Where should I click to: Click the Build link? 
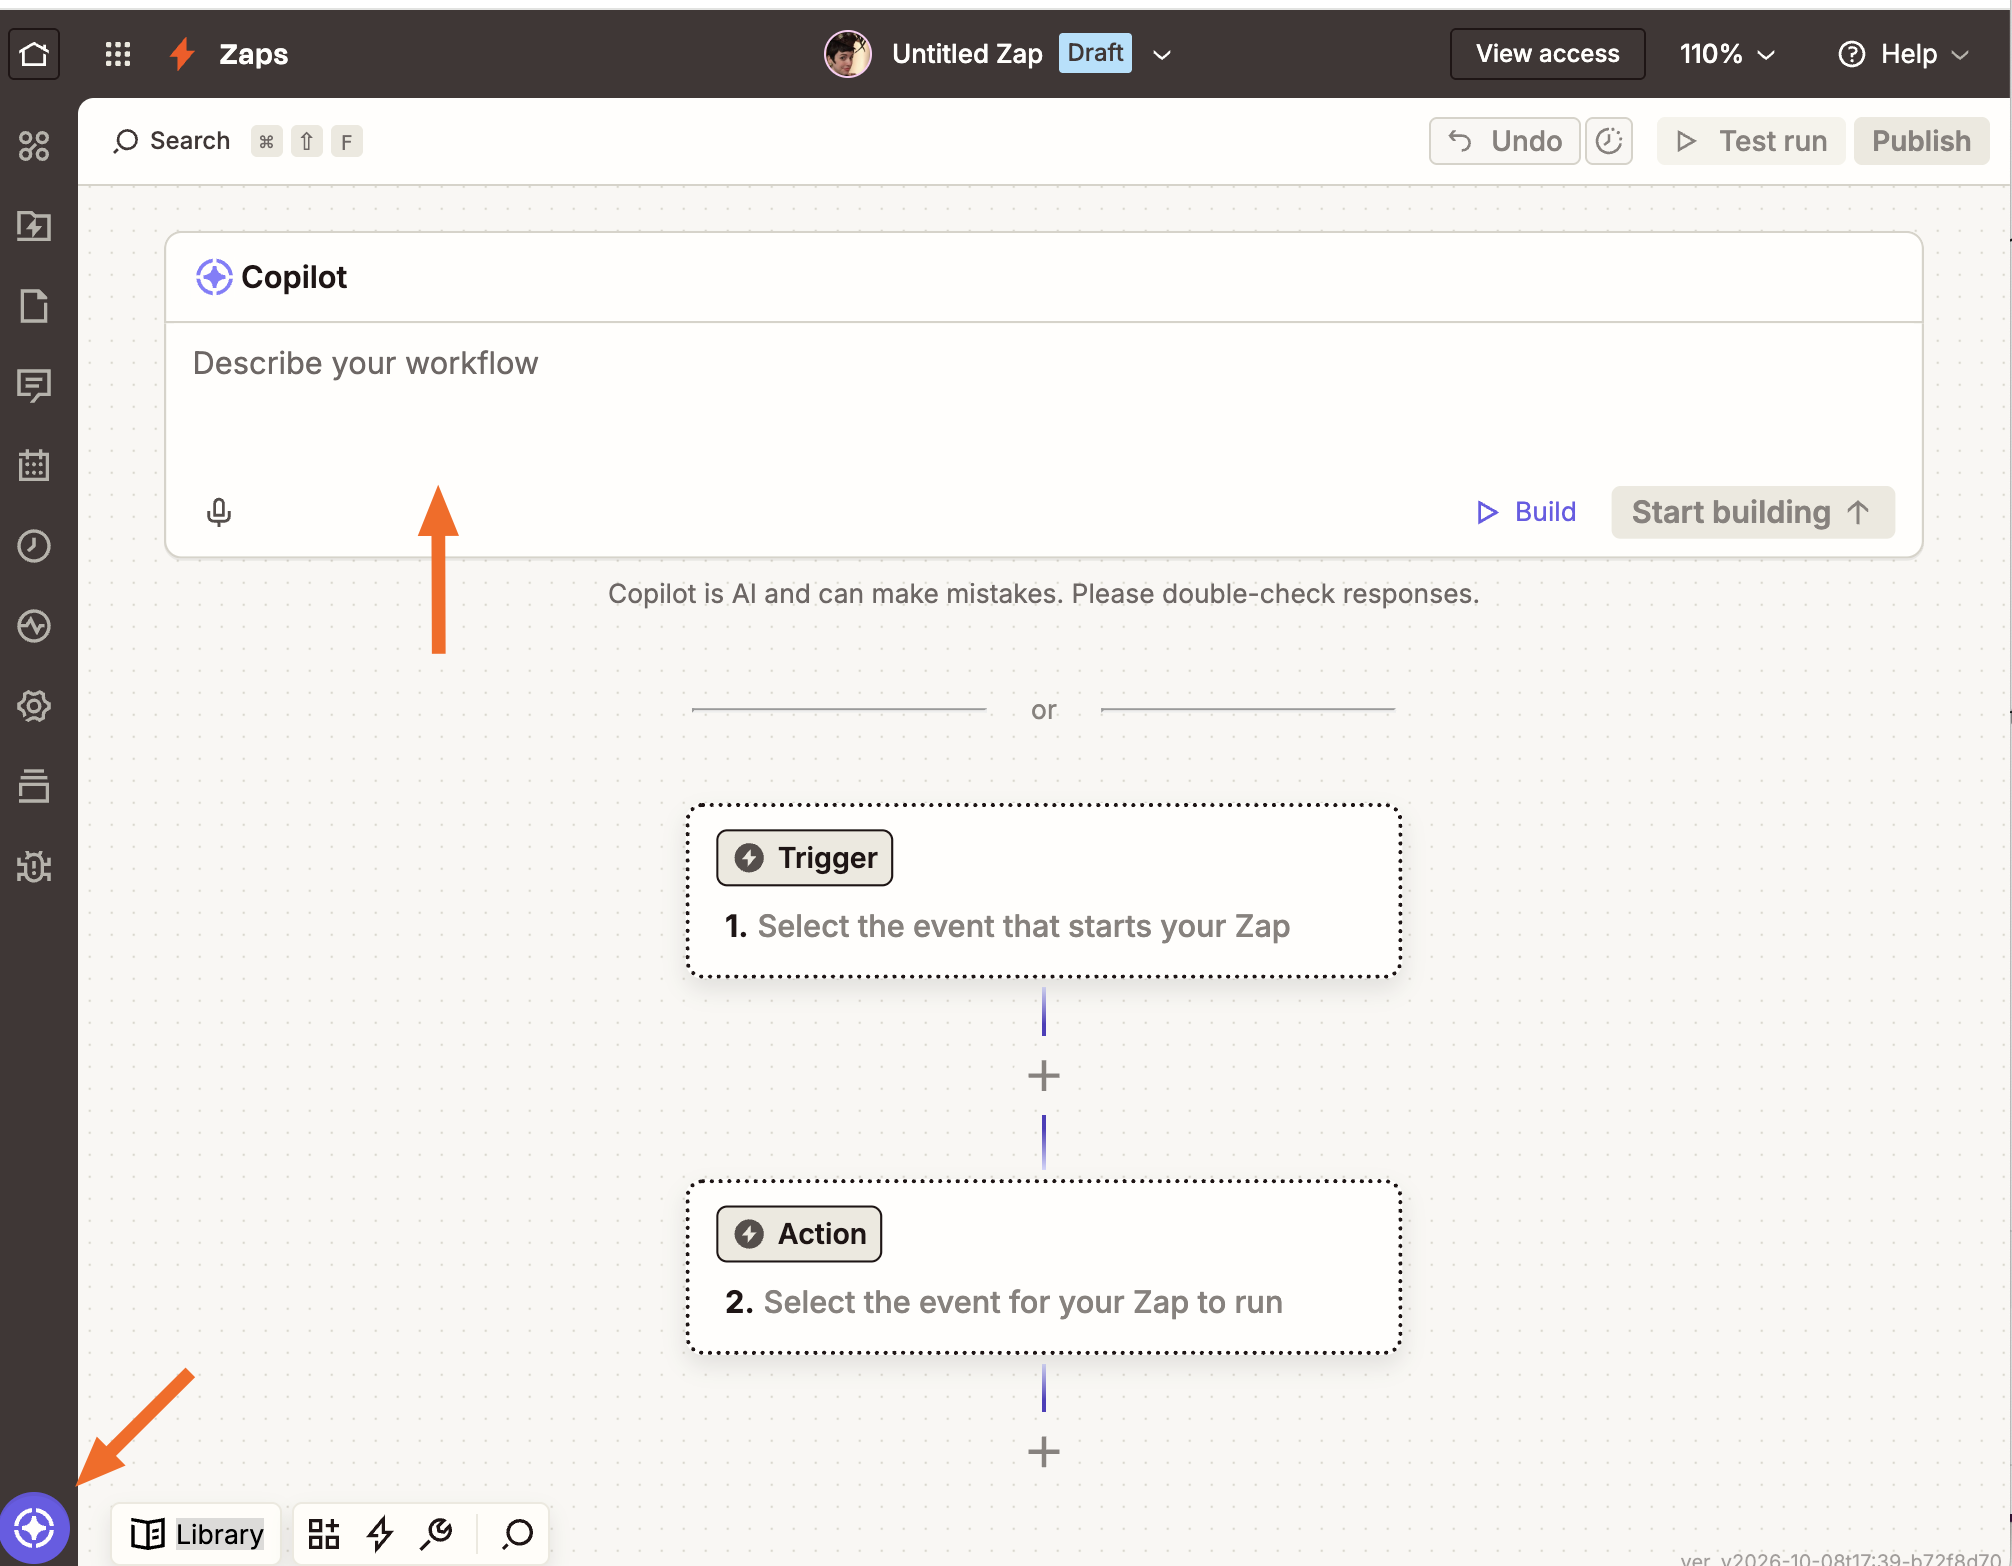pos(1526,512)
